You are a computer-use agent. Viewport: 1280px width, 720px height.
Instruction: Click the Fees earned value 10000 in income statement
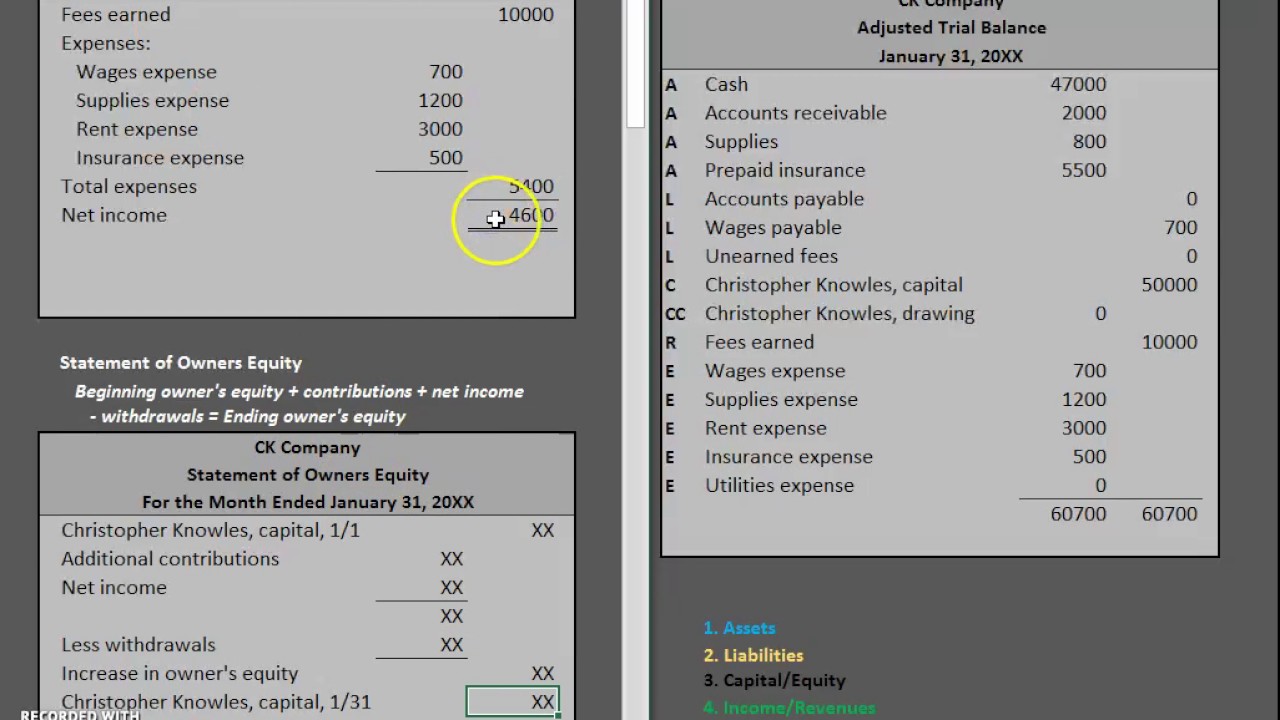pos(525,15)
